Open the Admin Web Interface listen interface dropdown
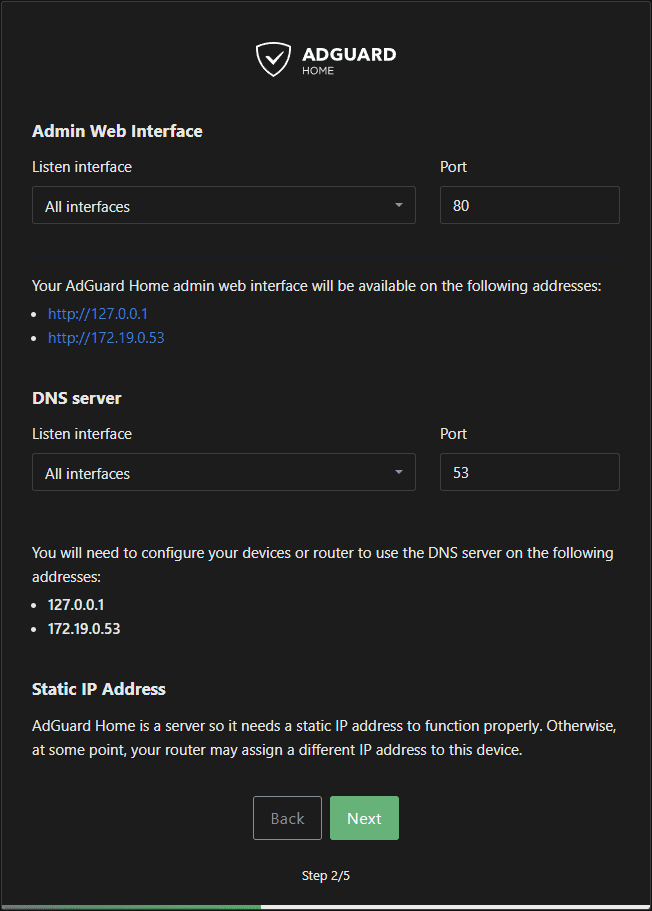Viewport: 652px width, 911px height. (x=210, y=206)
